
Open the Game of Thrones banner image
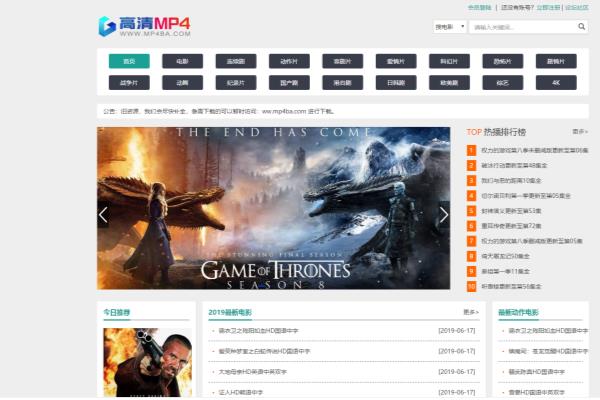tap(274, 208)
